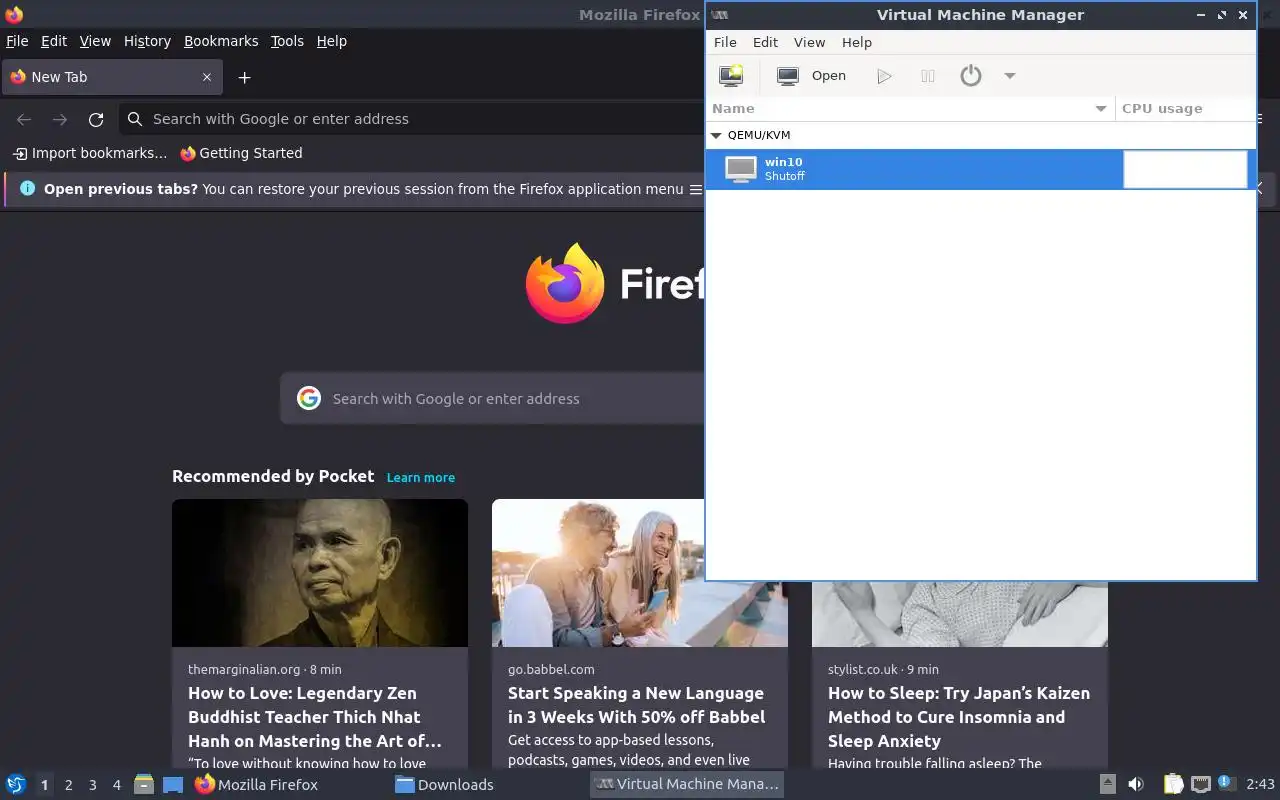Open shutdown options dropdown arrow
Image resolution: width=1280 pixels, height=800 pixels.
1010,76
